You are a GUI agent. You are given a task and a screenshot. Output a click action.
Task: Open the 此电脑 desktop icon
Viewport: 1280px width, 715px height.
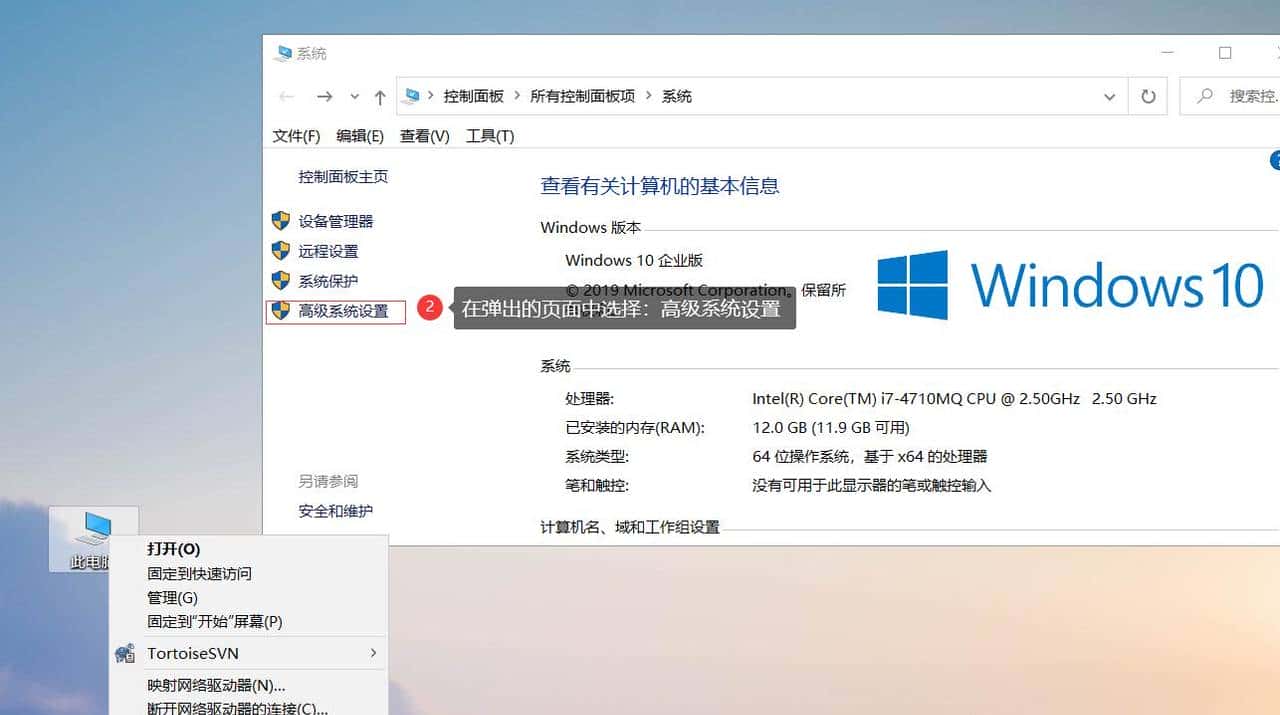click(x=93, y=530)
